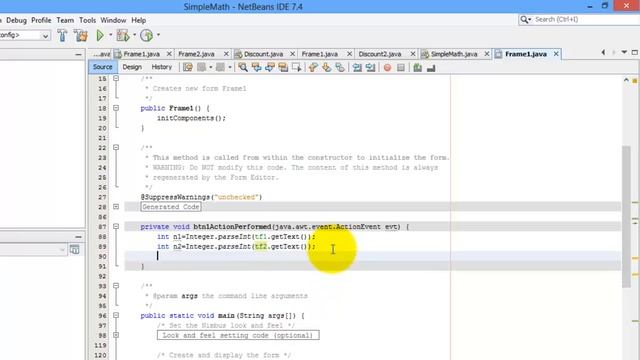Expand look and feel fold at line 98
This screenshot has height=360, width=640.
(116, 335)
